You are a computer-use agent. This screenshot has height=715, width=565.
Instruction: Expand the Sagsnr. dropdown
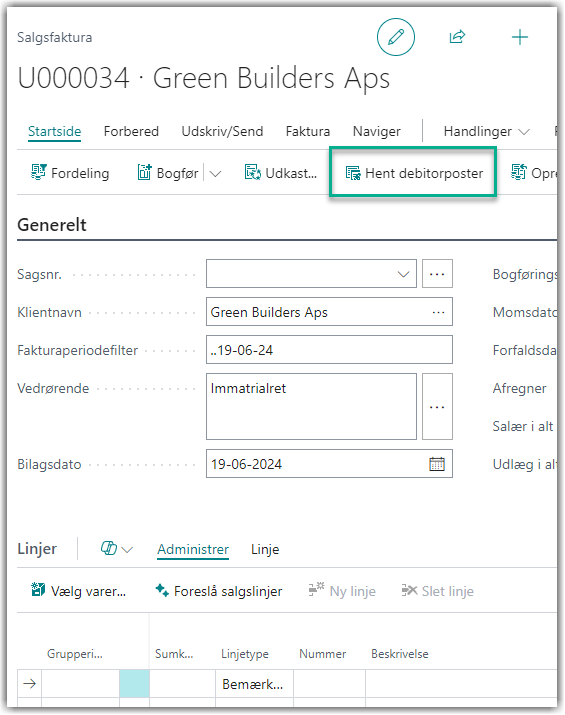click(403, 275)
